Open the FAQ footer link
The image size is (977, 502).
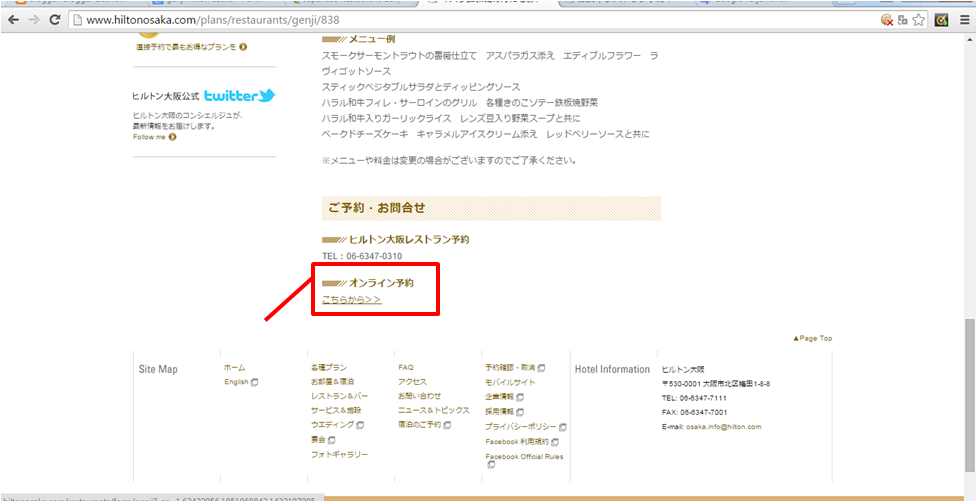405,368
